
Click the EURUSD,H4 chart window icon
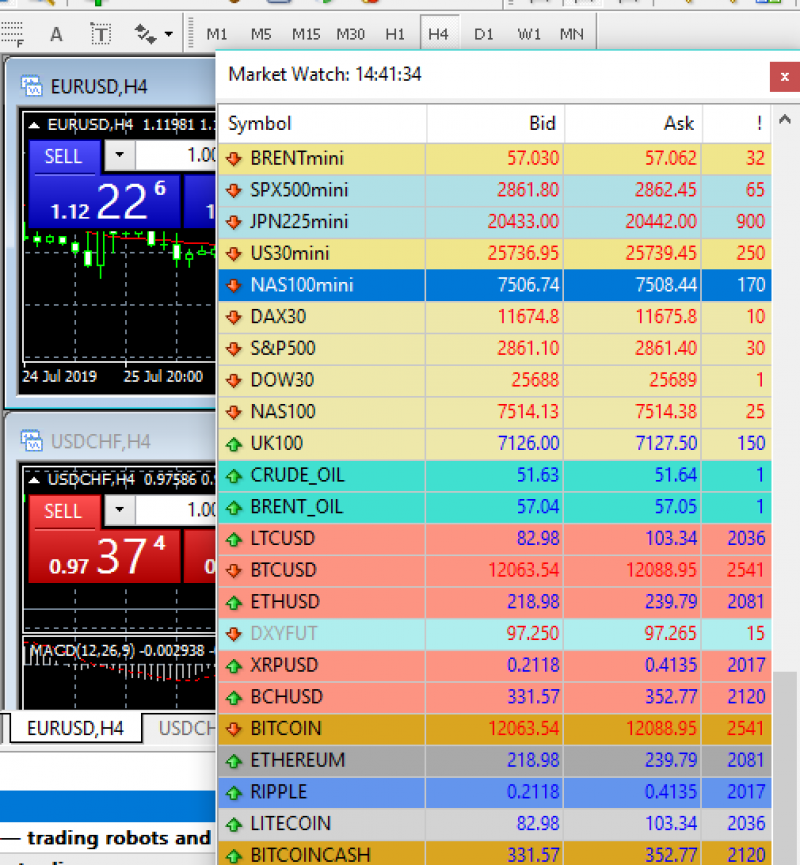[31, 86]
